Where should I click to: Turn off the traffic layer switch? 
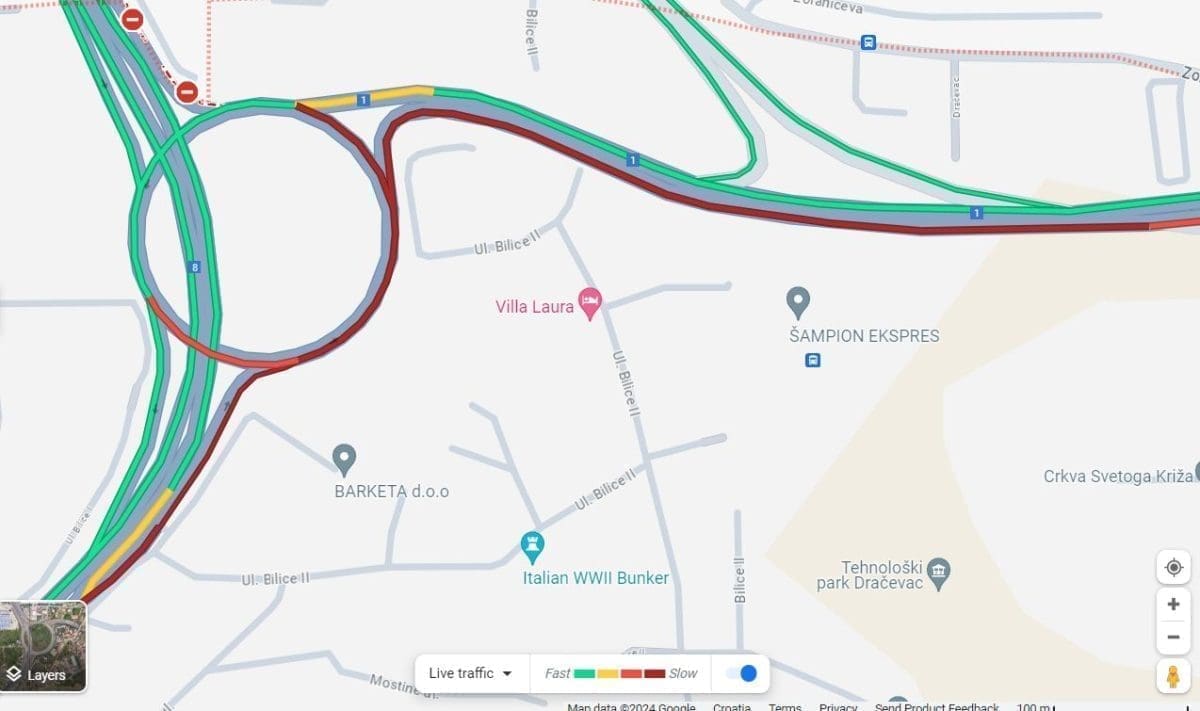pos(741,673)
